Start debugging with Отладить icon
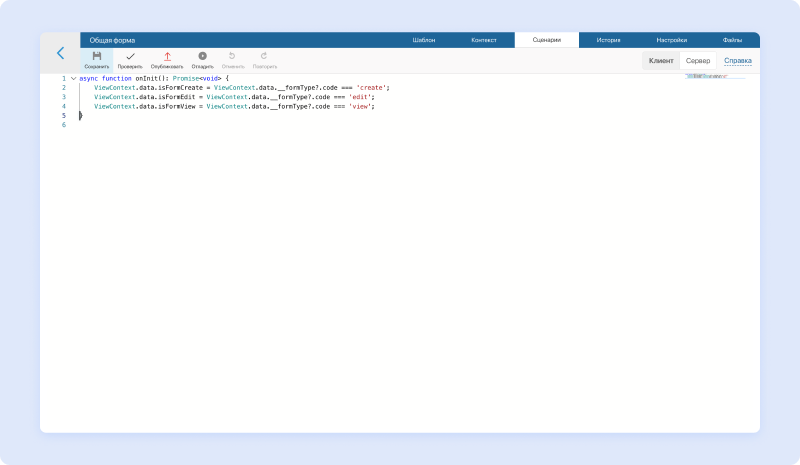800x465 pixels. (x=202, y=57)
